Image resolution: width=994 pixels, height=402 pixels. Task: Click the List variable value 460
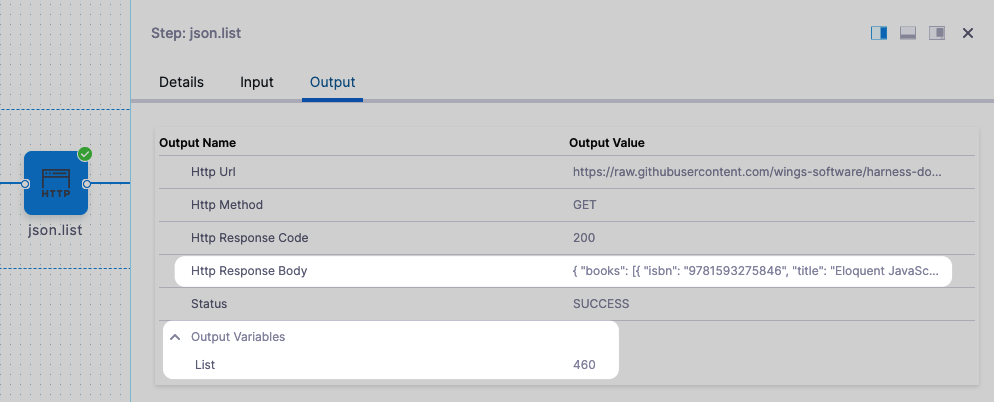point(583,365)
